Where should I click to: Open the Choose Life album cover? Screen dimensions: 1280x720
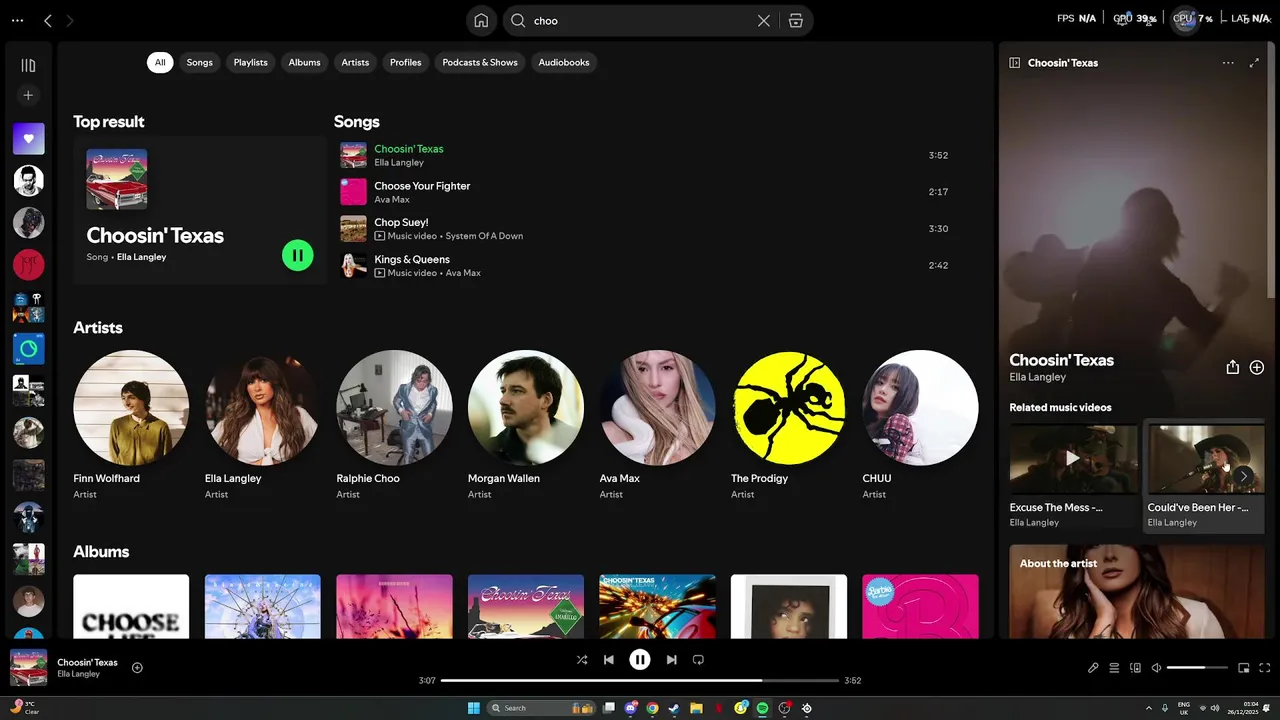131,606
